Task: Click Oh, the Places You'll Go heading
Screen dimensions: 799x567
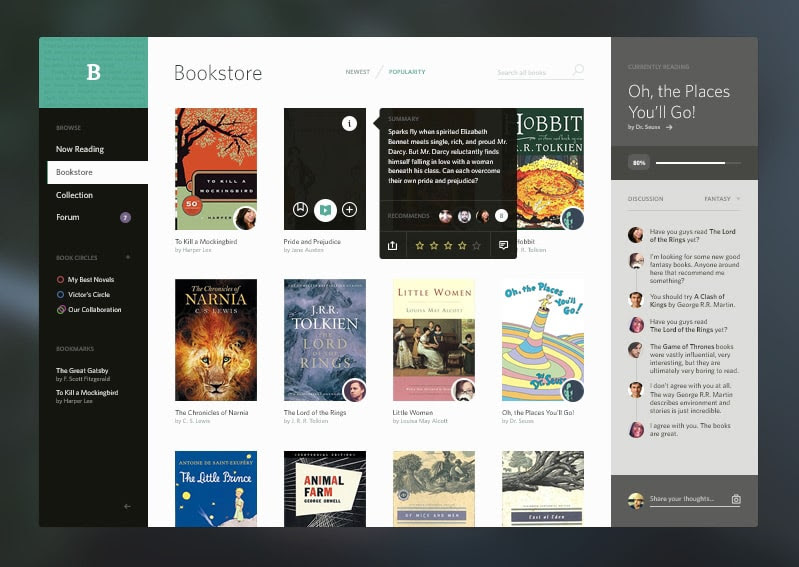Action: pos(679,101)
